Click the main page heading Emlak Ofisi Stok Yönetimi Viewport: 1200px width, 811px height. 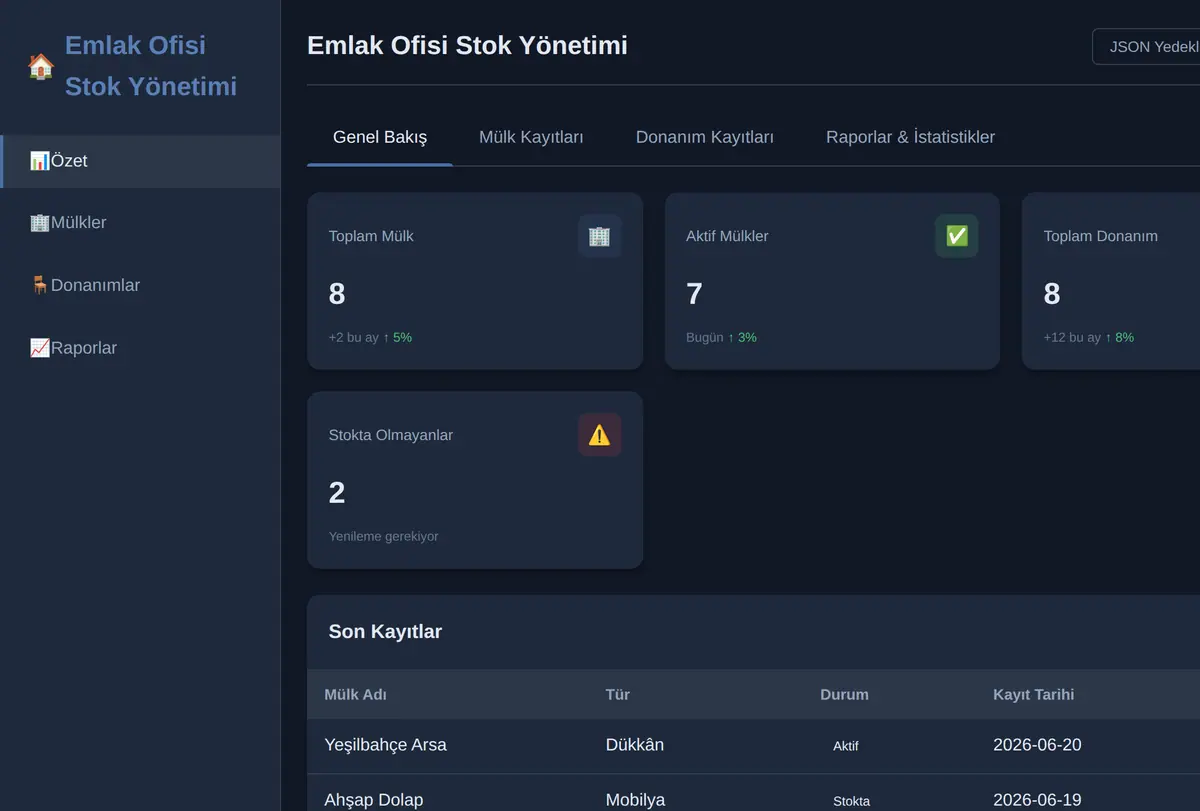pyautogui.click(x=467, y=46)
